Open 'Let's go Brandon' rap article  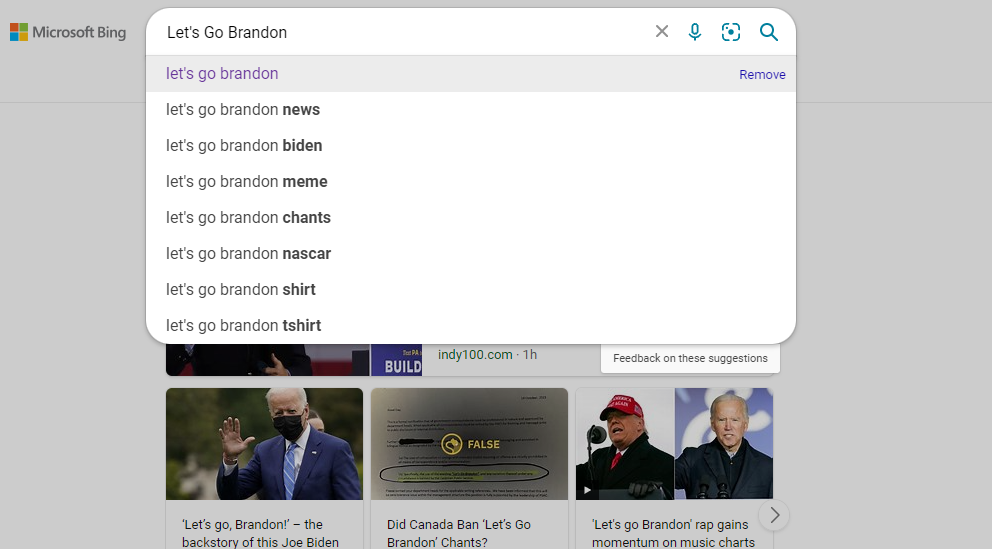point(673,533)
